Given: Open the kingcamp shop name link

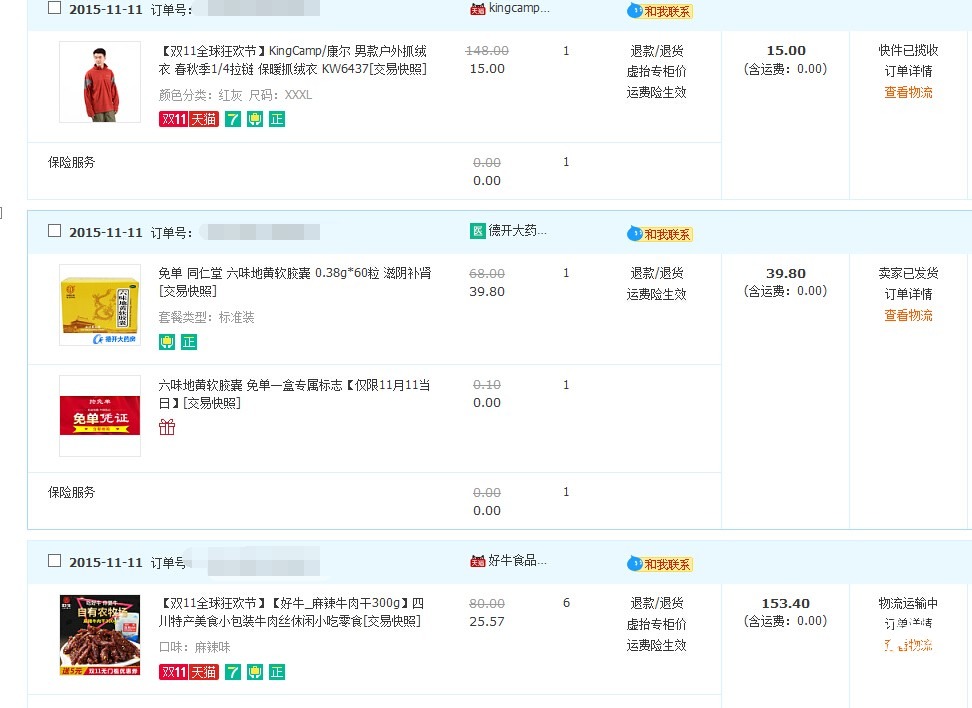Looking at the screenshot, I should pos(519,8).
